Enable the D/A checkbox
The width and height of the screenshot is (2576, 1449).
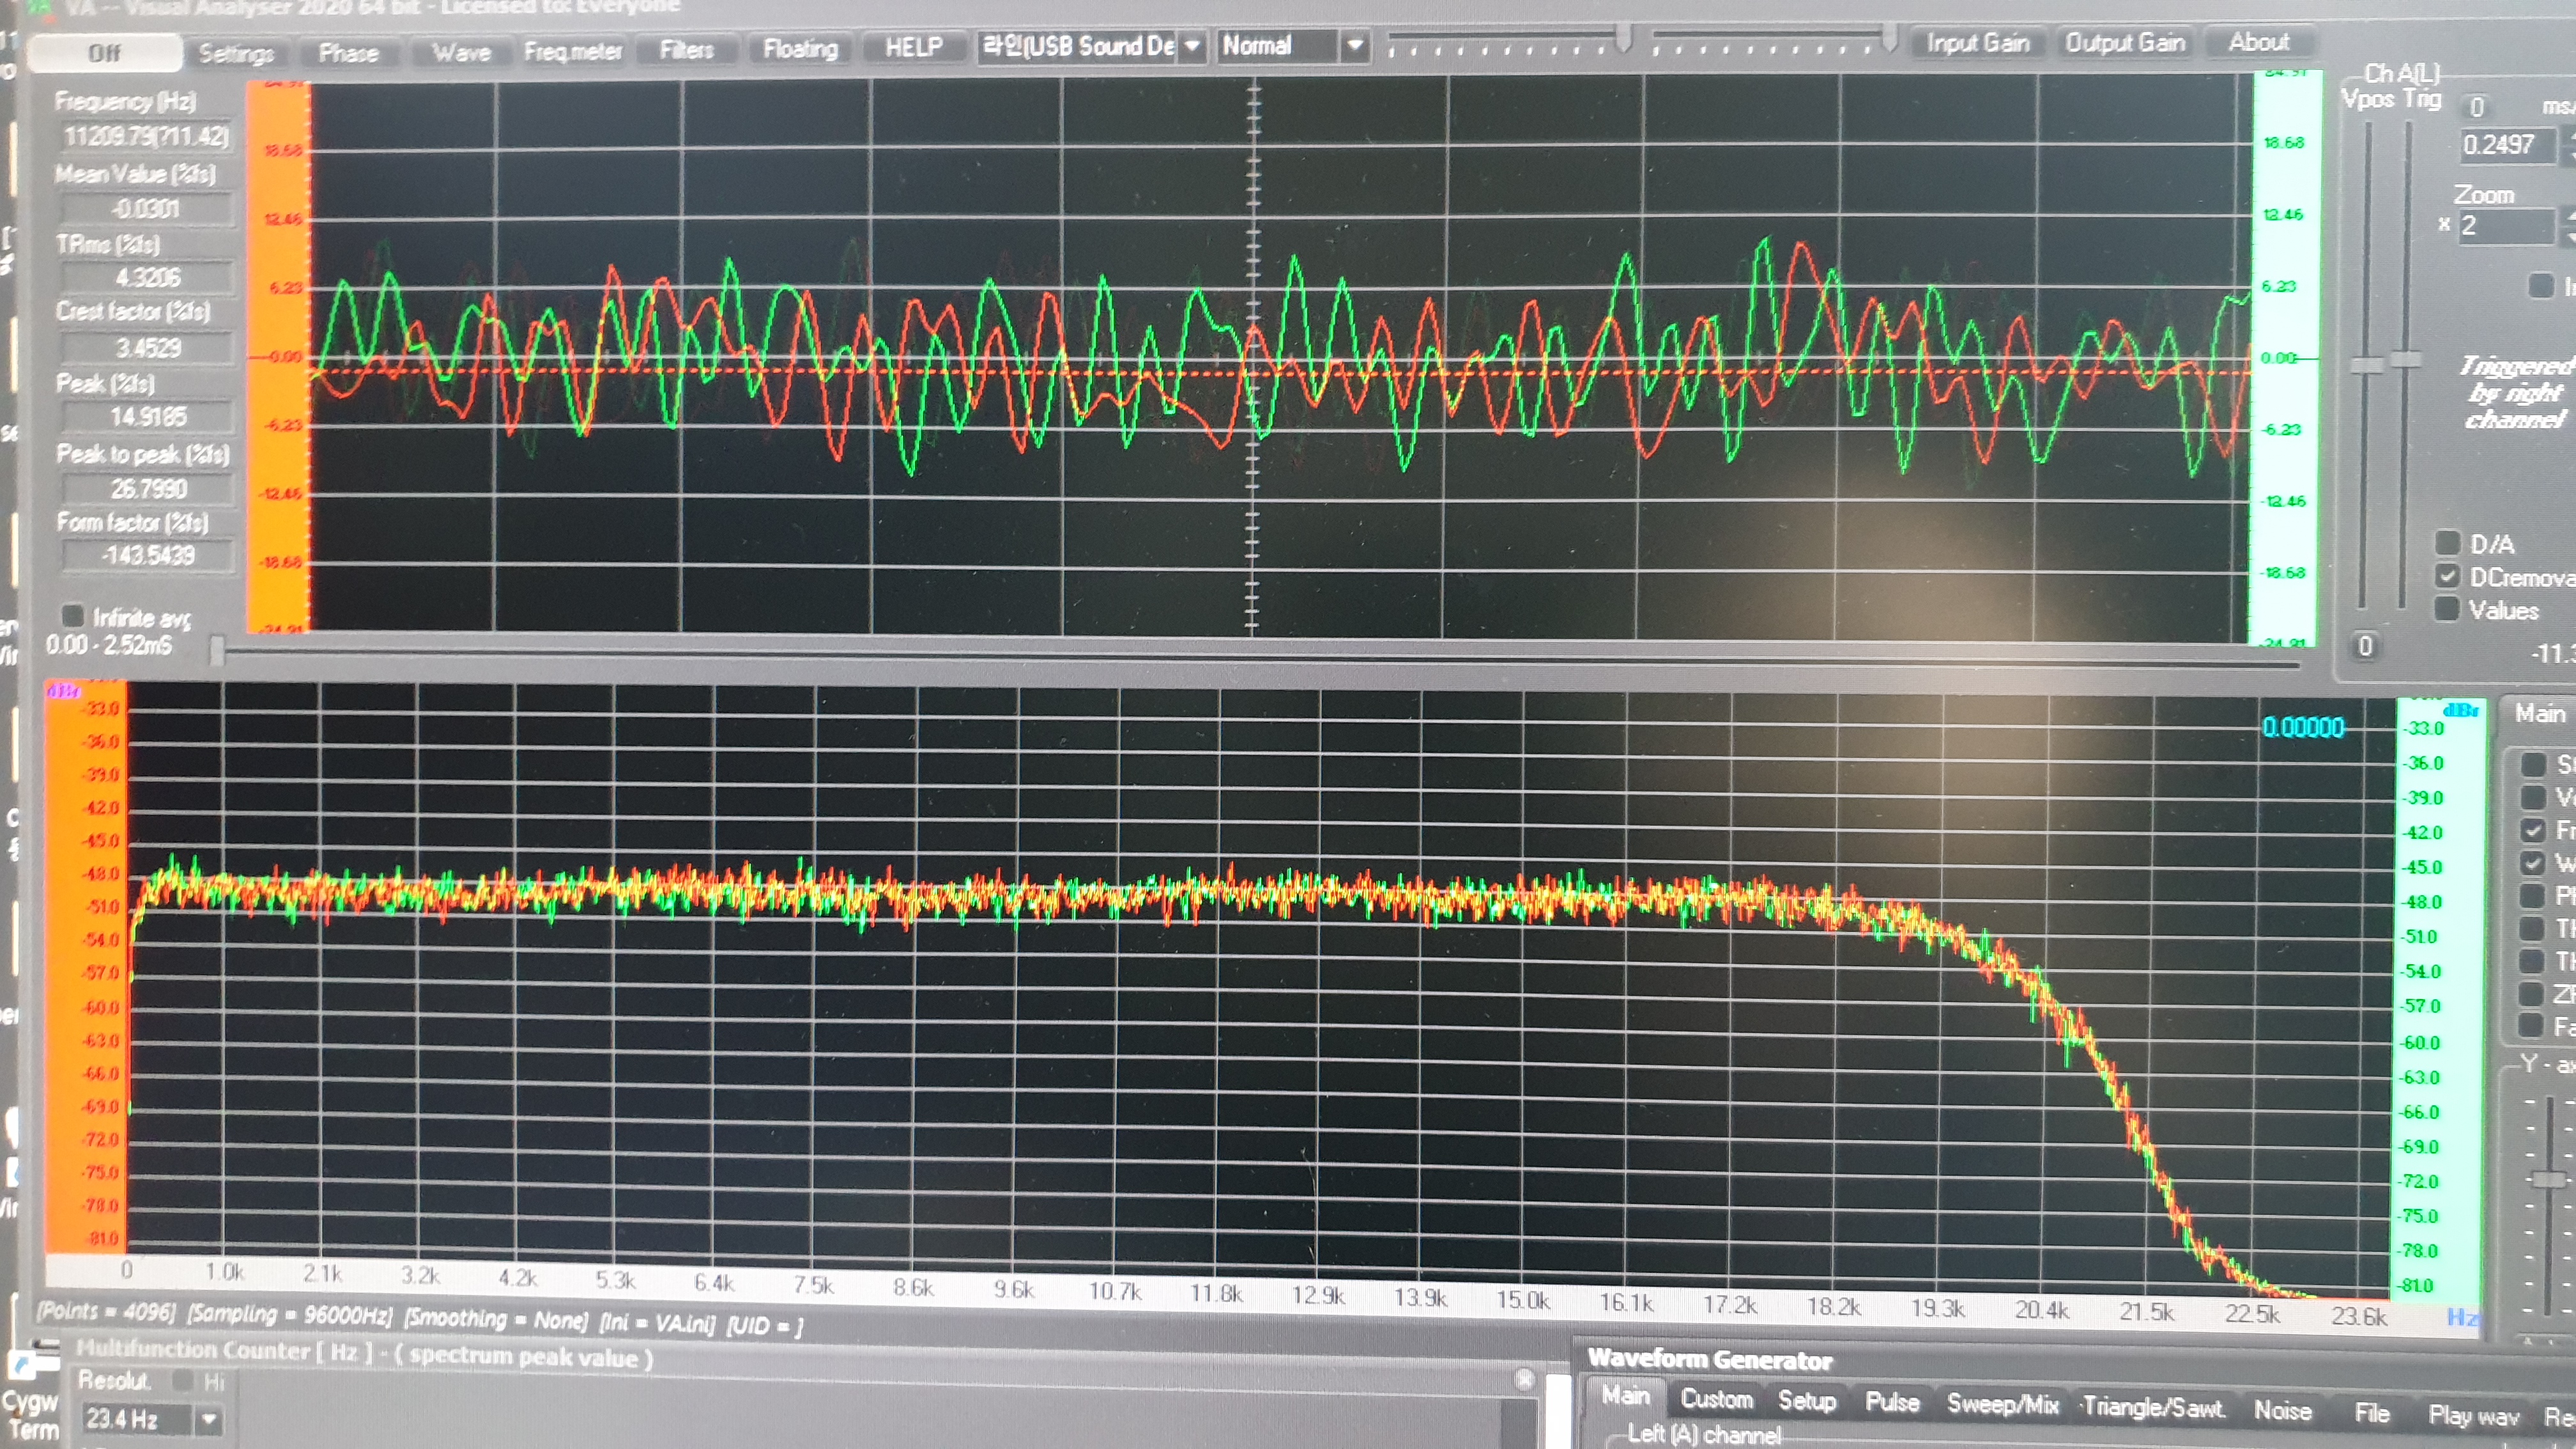point(2447,543)
